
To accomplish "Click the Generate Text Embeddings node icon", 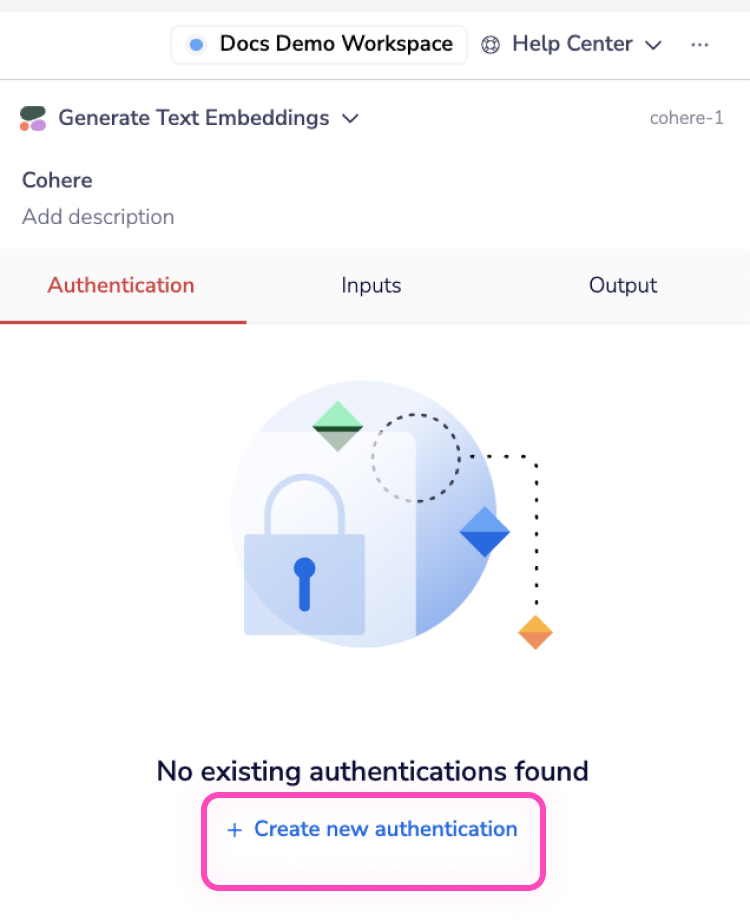I will click(32, 118).
